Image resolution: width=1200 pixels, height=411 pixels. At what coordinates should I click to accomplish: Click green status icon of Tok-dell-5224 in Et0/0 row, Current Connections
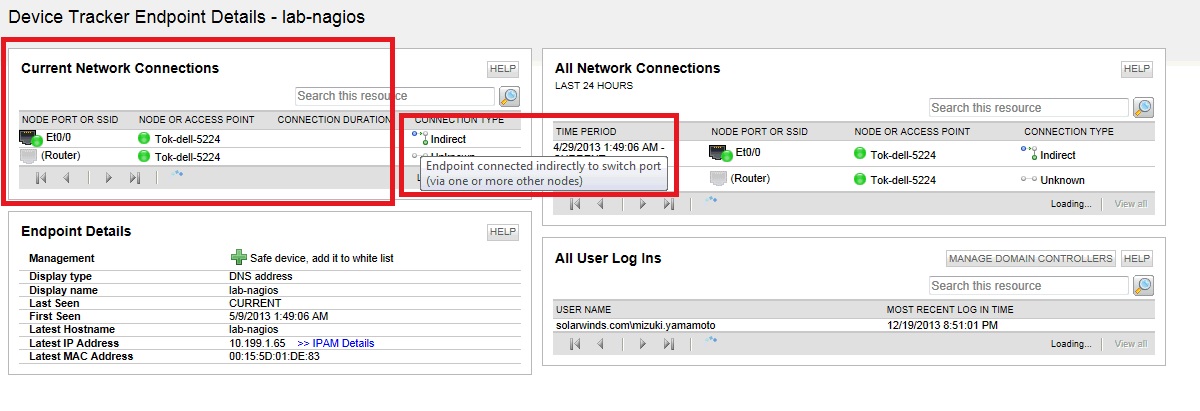[x=145, y=139]
